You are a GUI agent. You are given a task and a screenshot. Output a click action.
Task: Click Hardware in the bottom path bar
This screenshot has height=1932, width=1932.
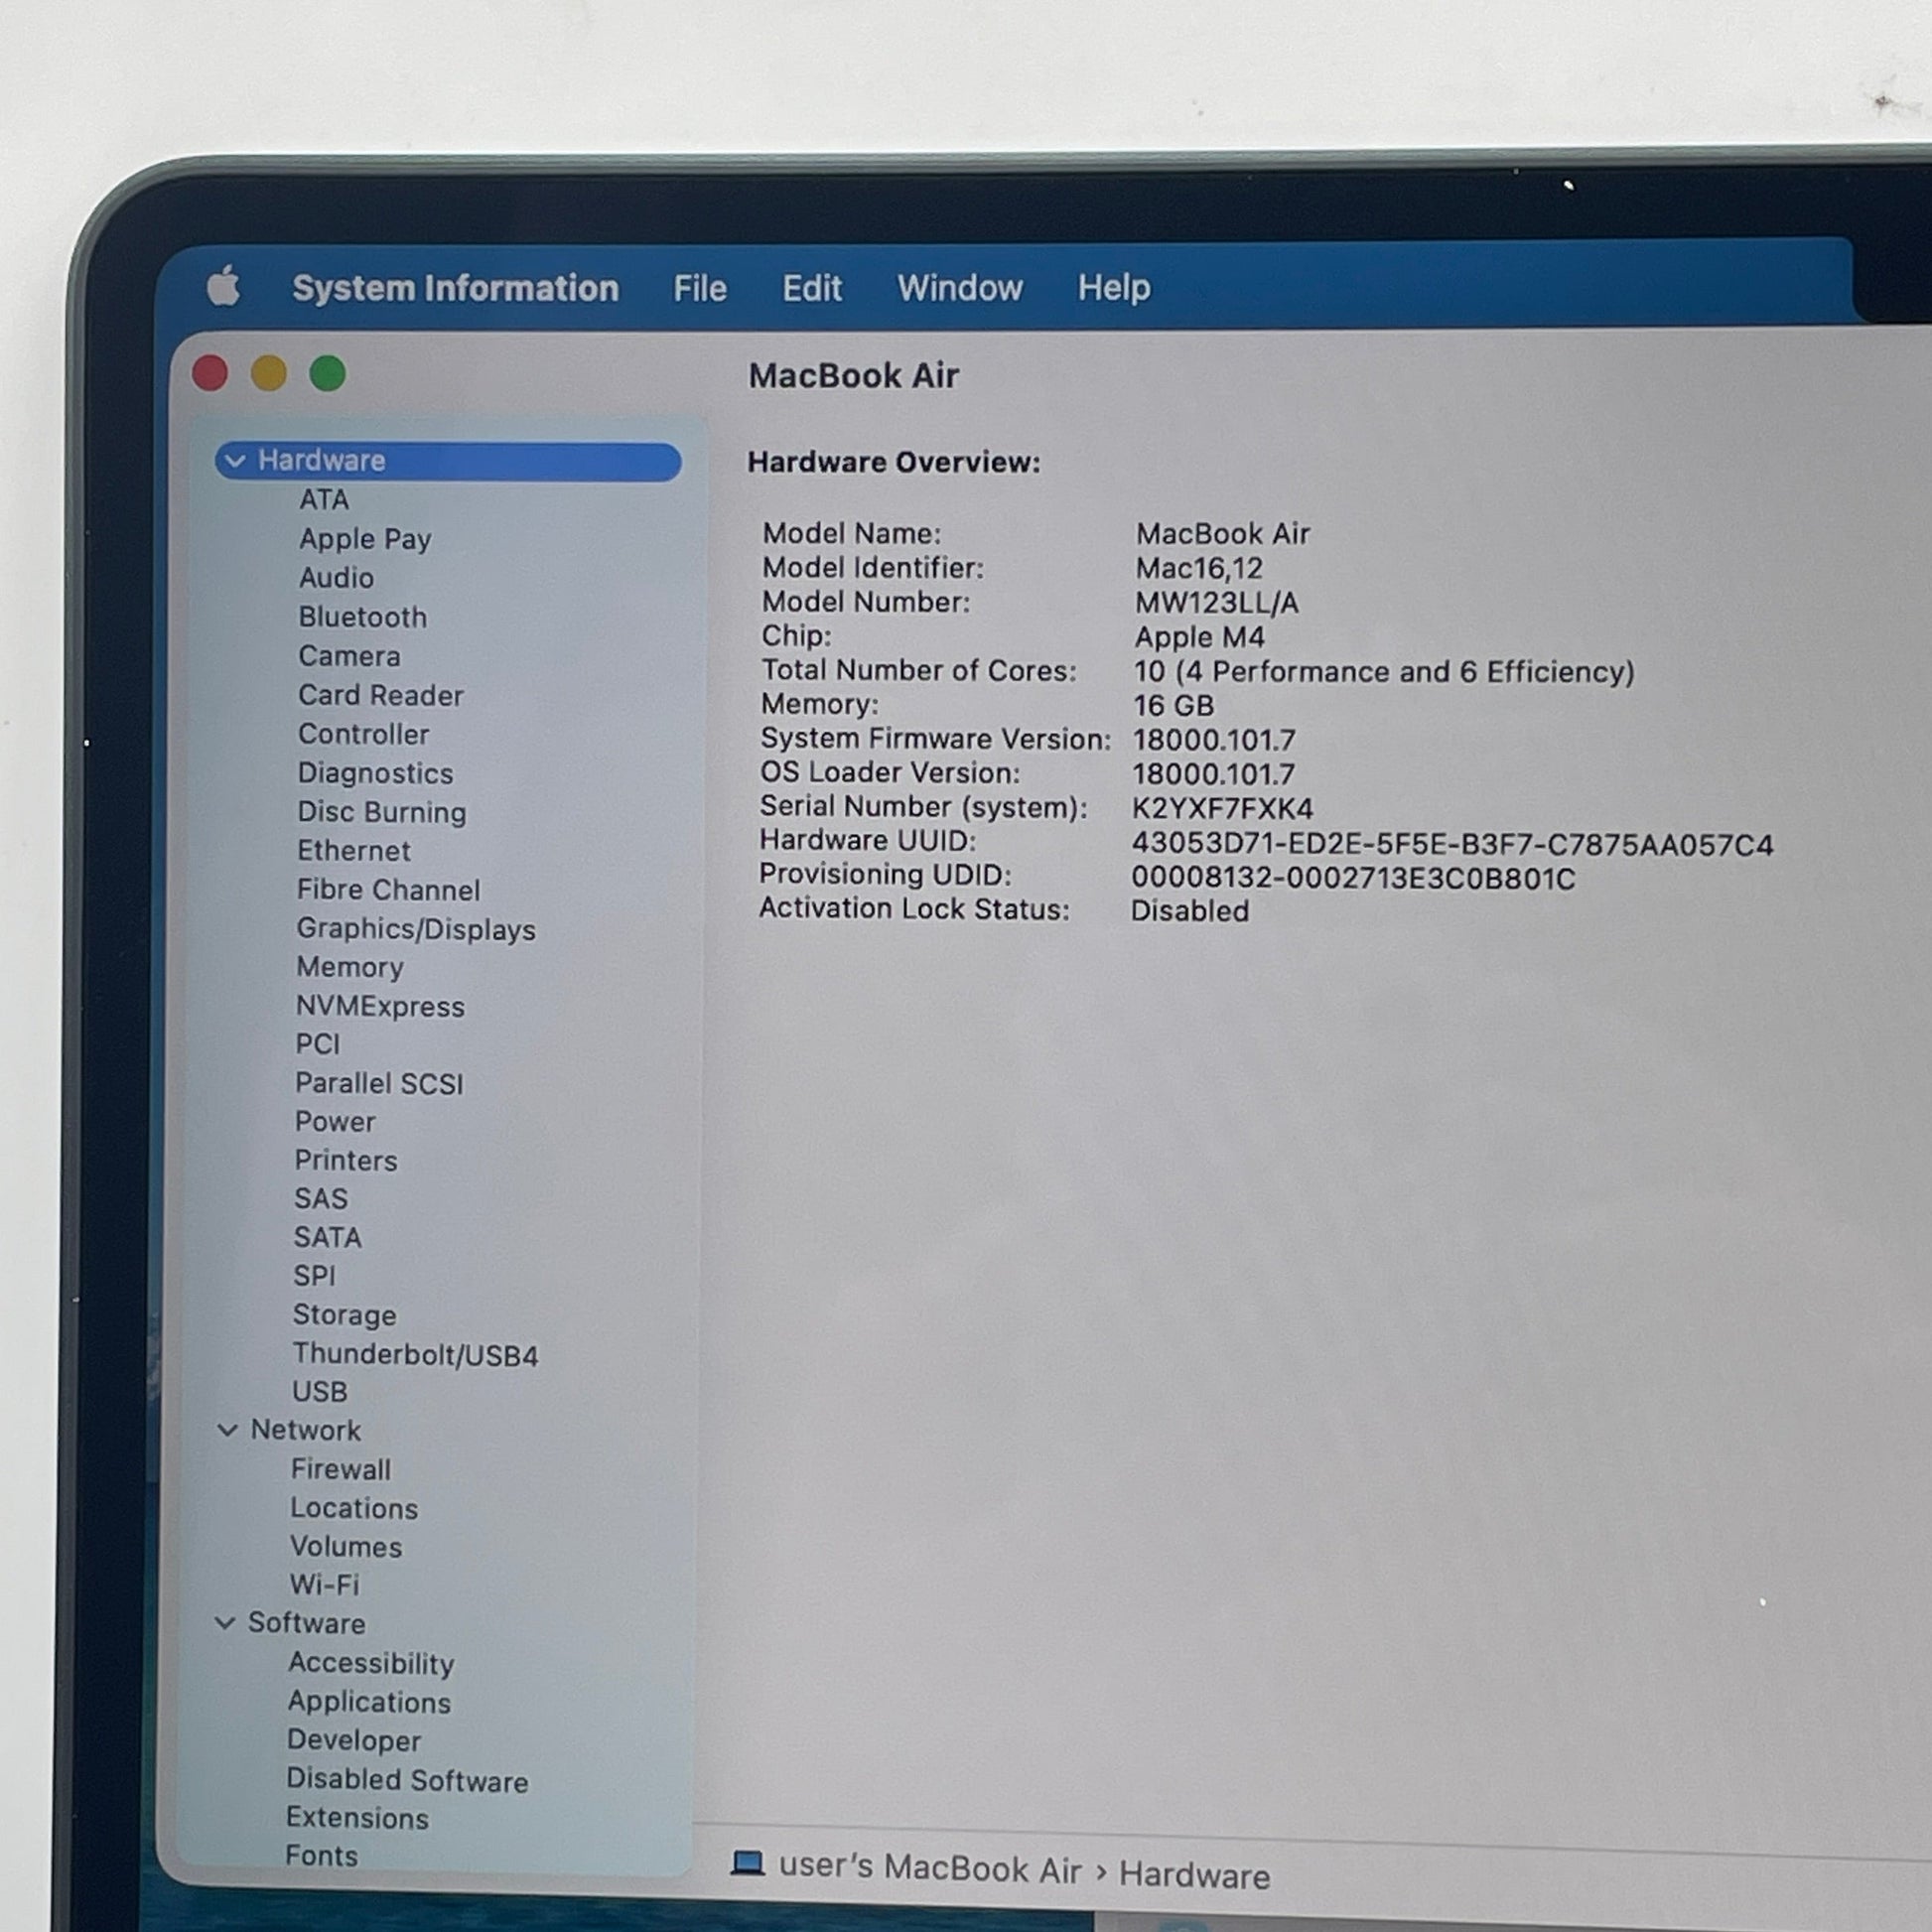pos(1194,1875)
